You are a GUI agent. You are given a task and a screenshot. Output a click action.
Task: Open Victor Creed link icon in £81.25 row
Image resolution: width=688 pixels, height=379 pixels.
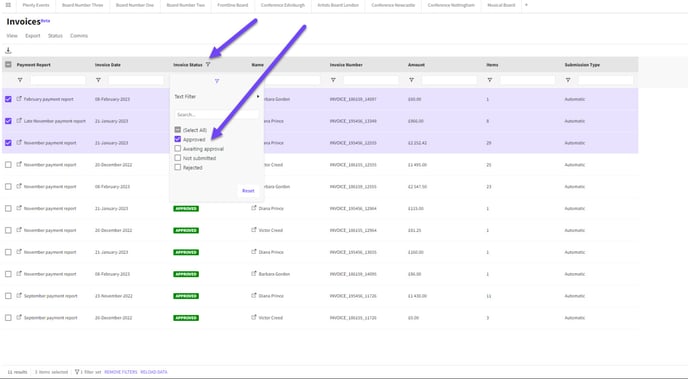pos(254,230)
